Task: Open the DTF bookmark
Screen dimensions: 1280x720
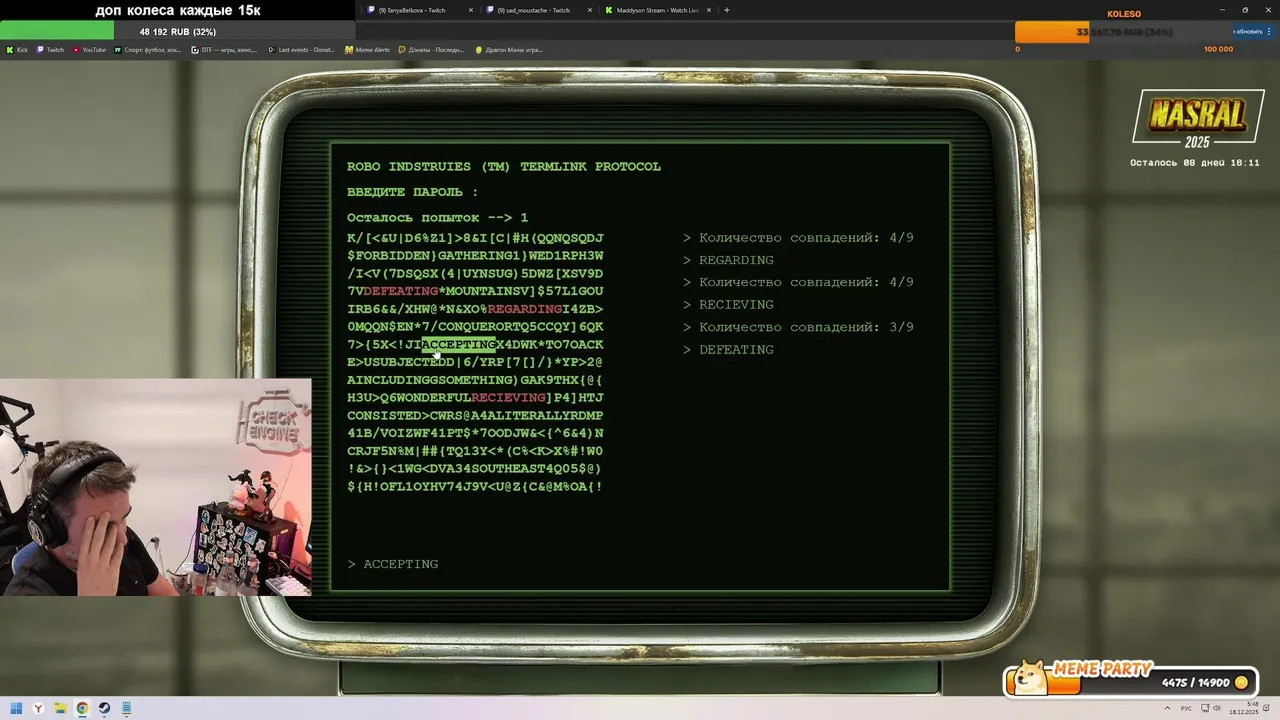Action: [225, 49]
